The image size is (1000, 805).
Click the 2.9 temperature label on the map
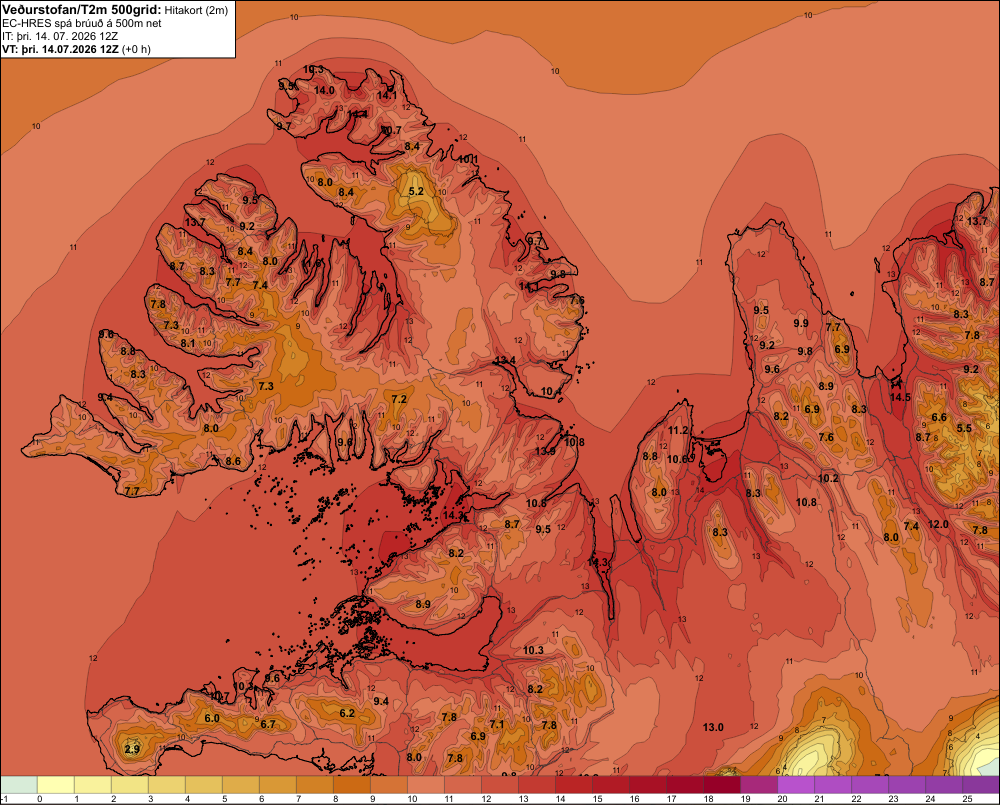pyautogui.click(x=132, y=749)
